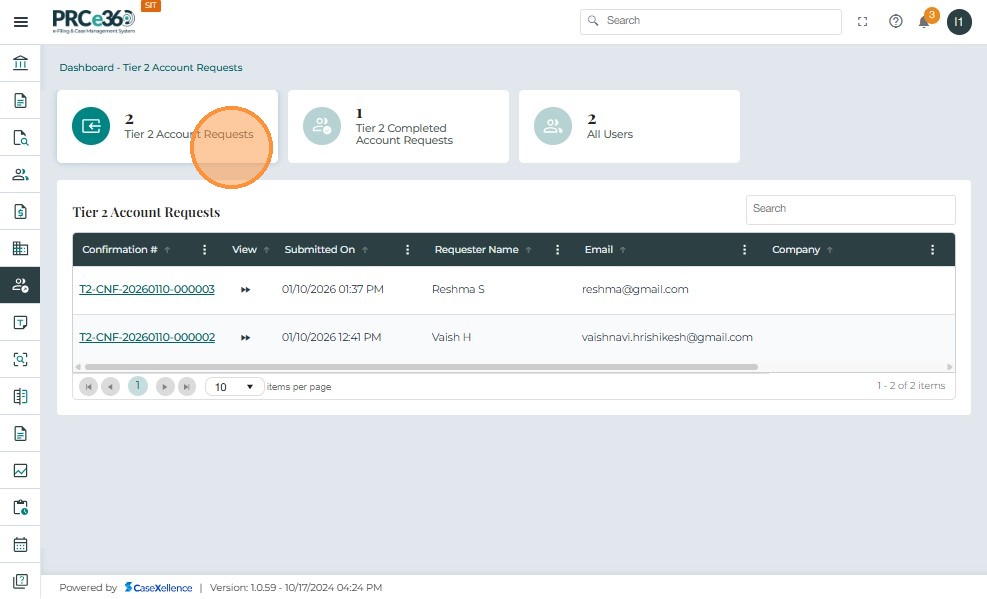Sort by Company column header
This screenshot has height=599, width=987.
coord(796,250)
